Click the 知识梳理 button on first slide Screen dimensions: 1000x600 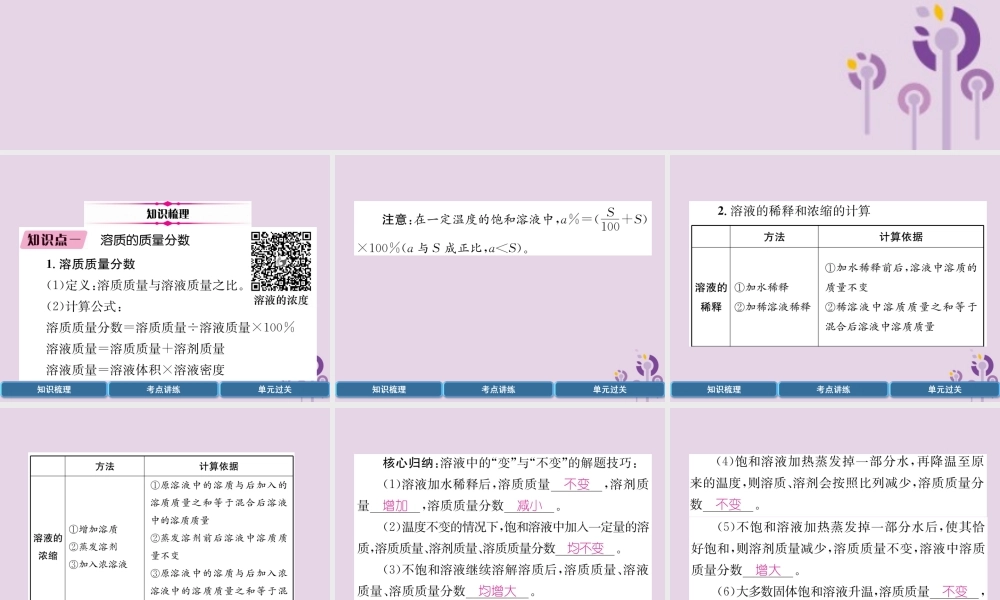coord(54,389)
